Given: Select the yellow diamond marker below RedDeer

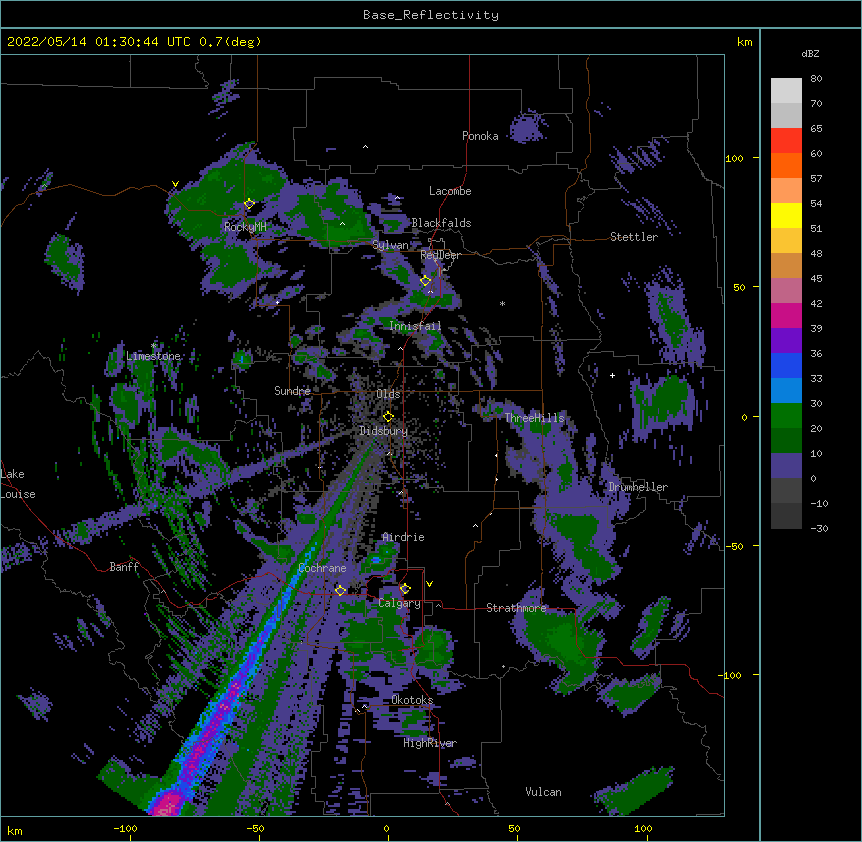Looking at the screenshot, I should point(425,280).
